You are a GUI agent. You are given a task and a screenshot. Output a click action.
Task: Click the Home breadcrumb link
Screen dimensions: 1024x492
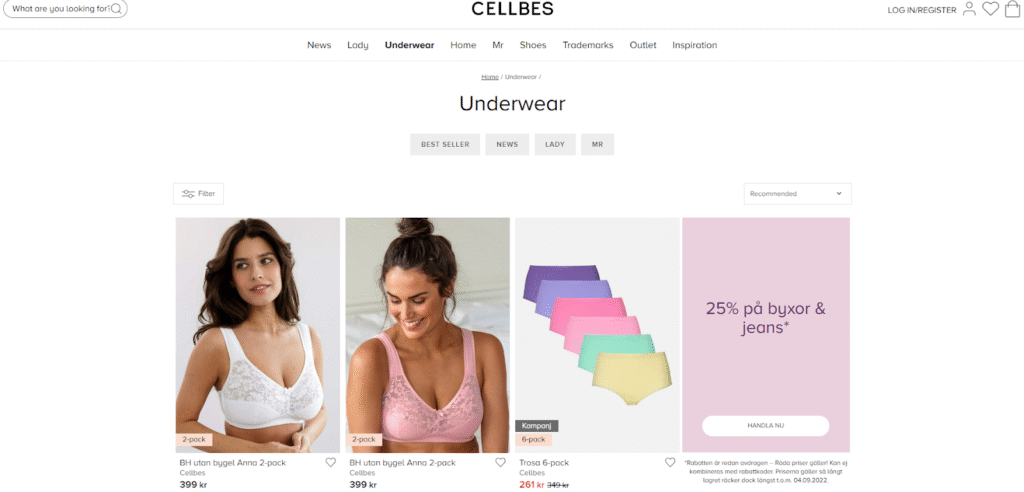(x=490, y=77)
